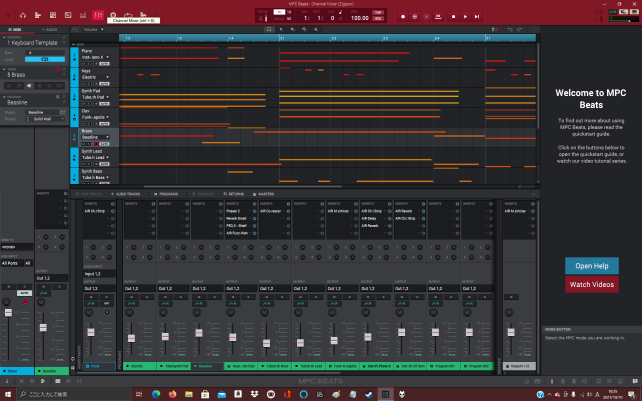
Task: Click the first mixer channel volume fader
Action: (91, 331)
